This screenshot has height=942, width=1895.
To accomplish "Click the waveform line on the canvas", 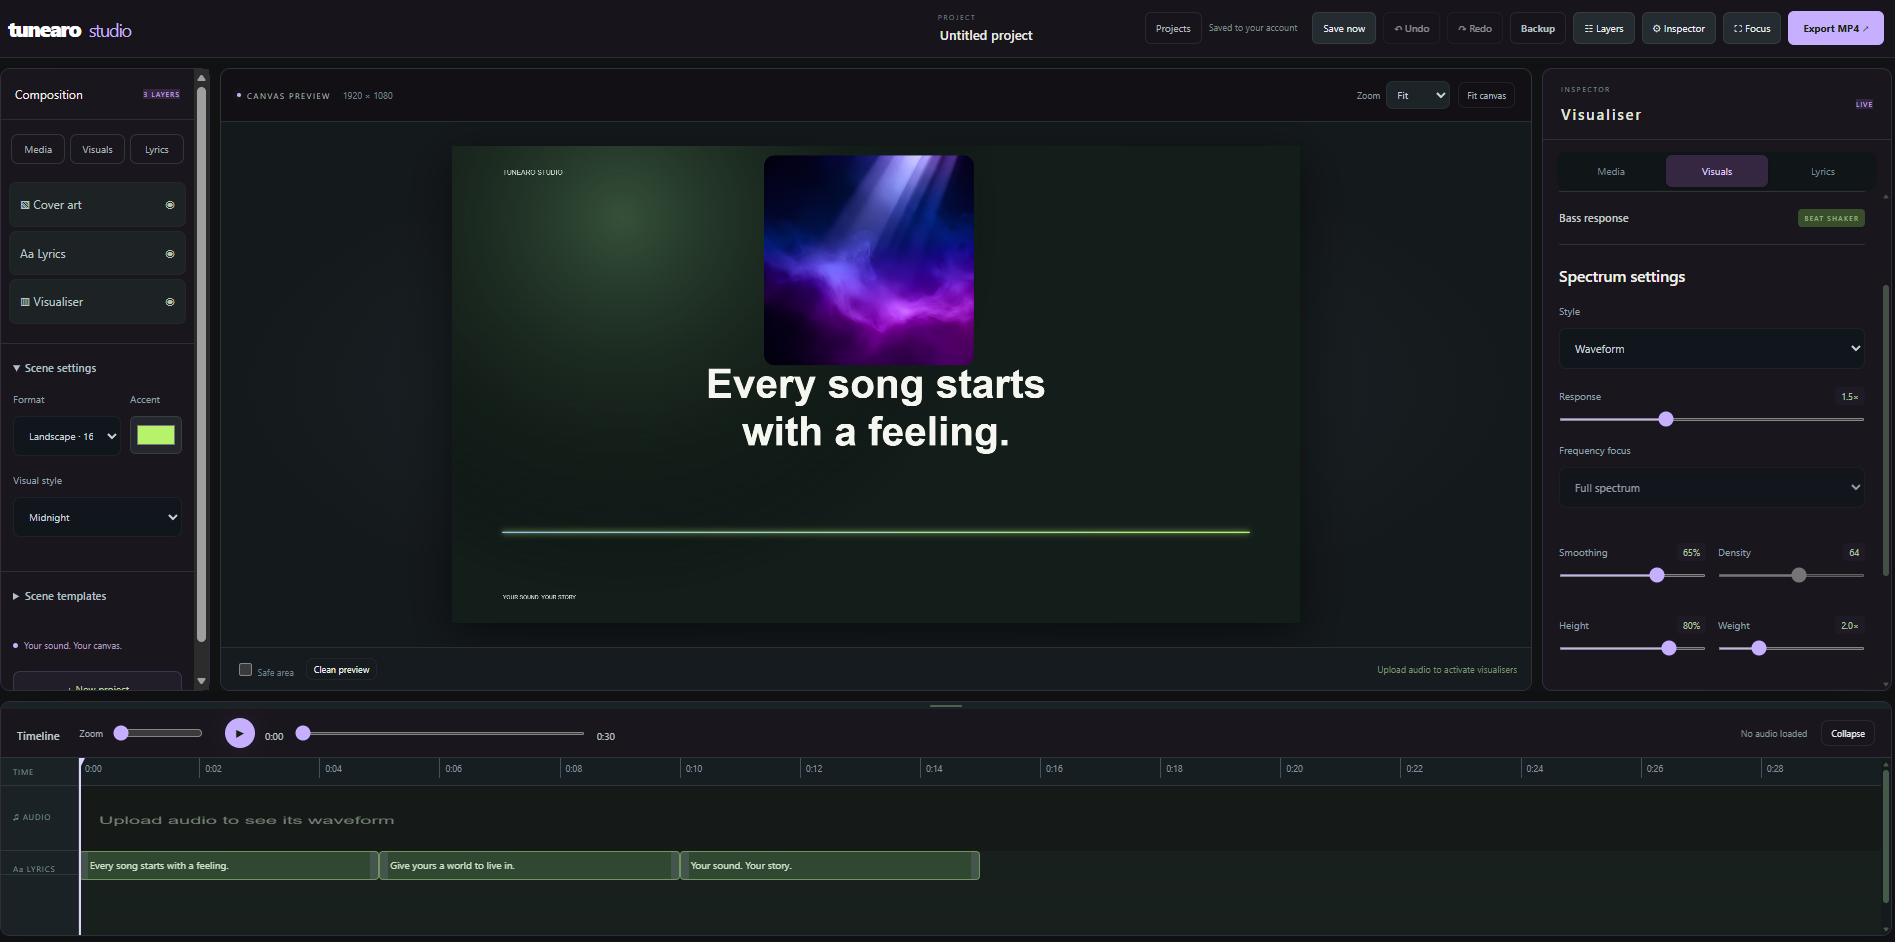I will [876, 532].
